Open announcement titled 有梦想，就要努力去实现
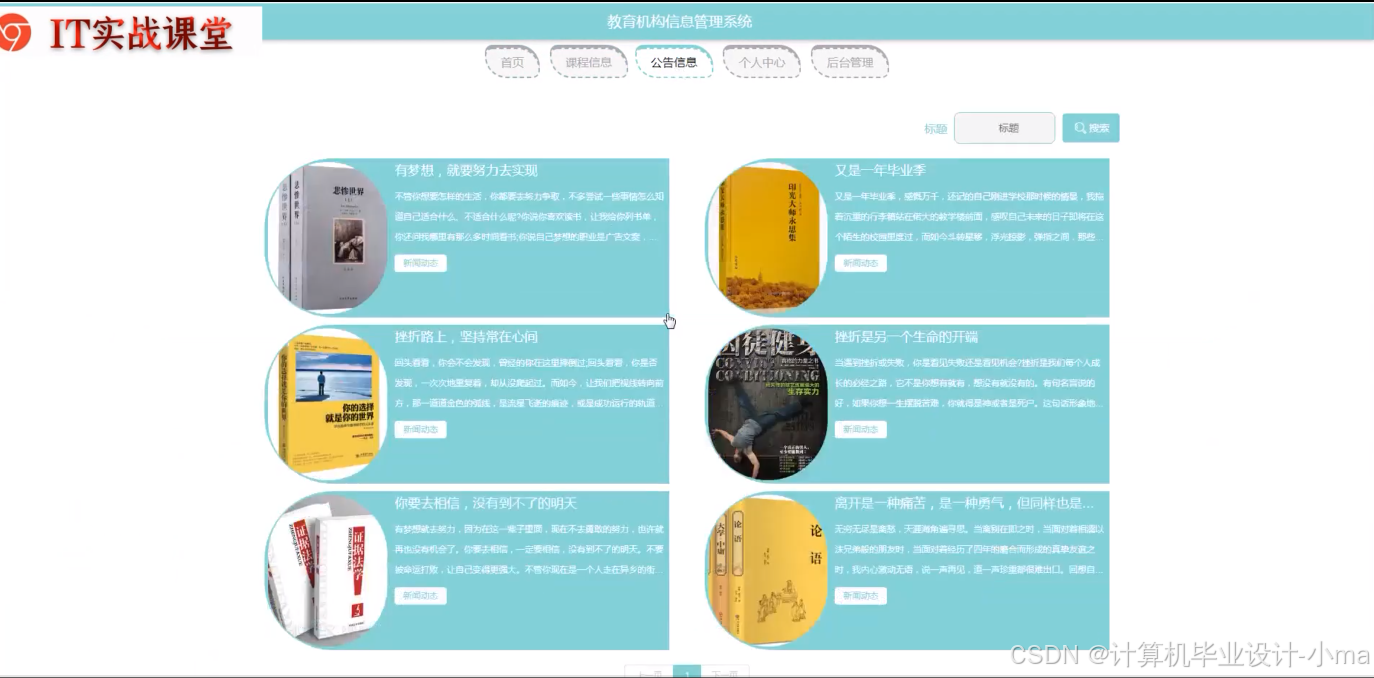This screenshot has height=678, width=1374. [466, 171]
